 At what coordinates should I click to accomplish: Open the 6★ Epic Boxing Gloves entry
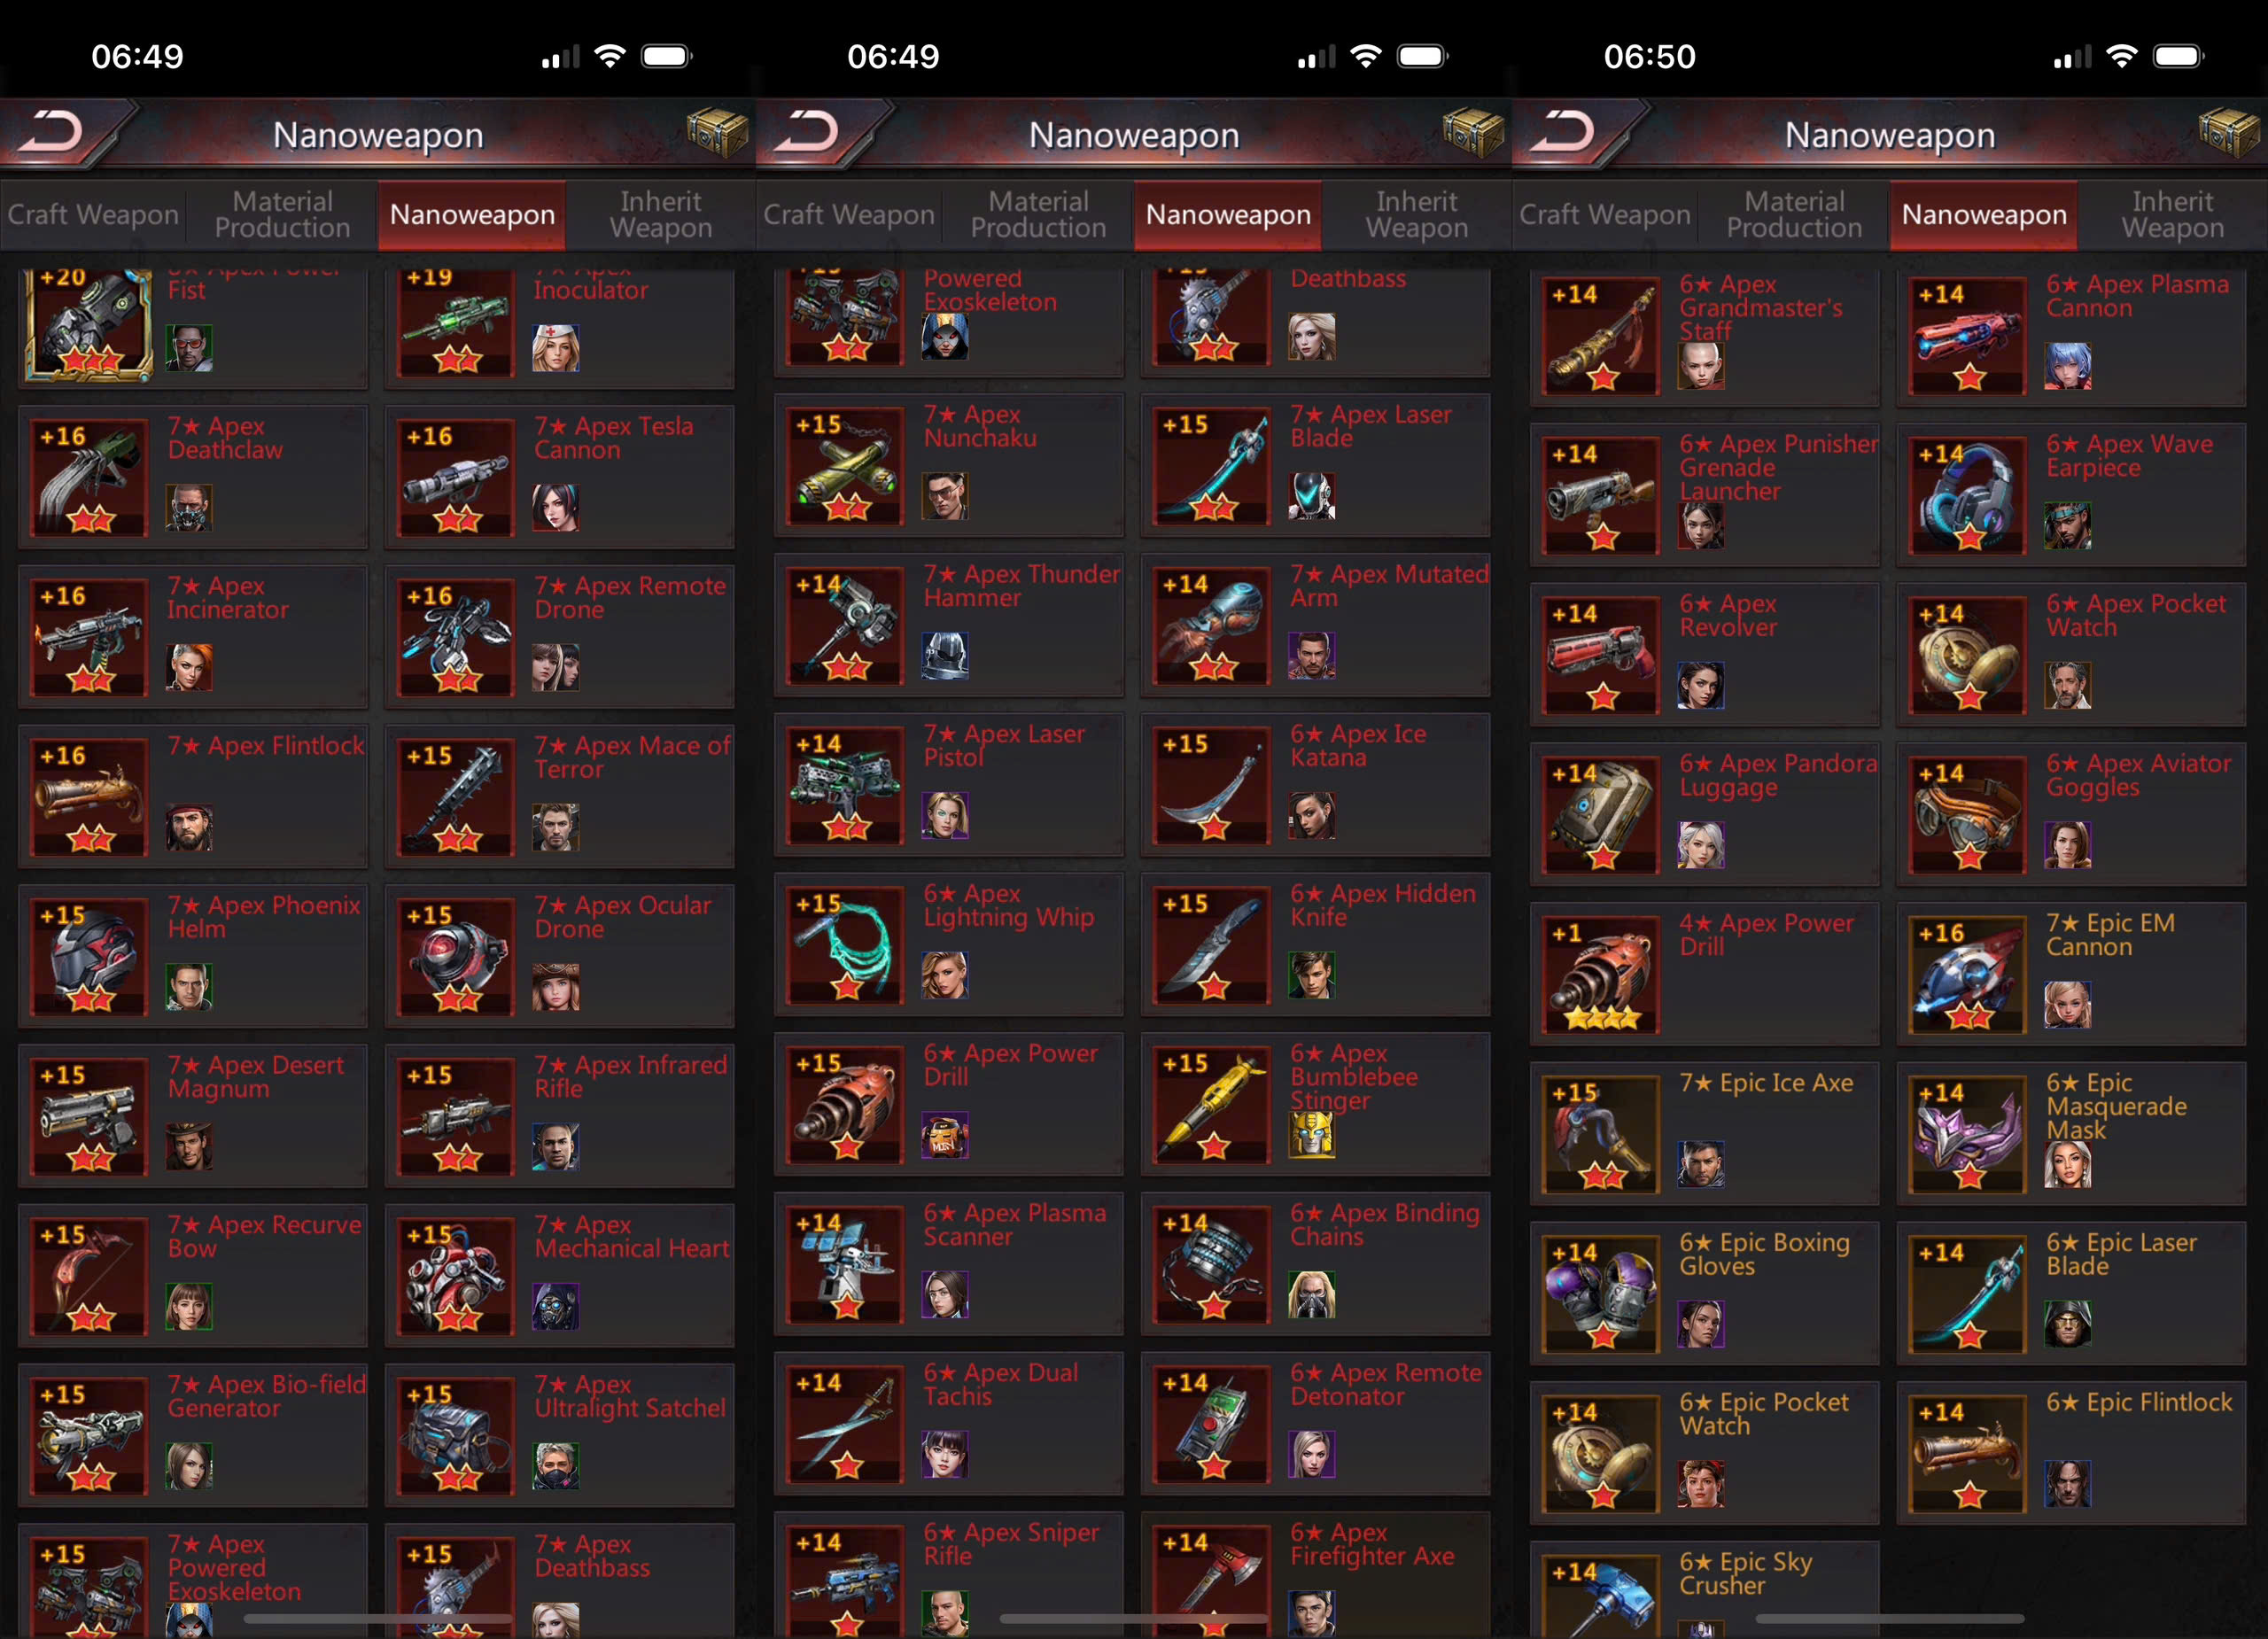pos(1704,1293)
